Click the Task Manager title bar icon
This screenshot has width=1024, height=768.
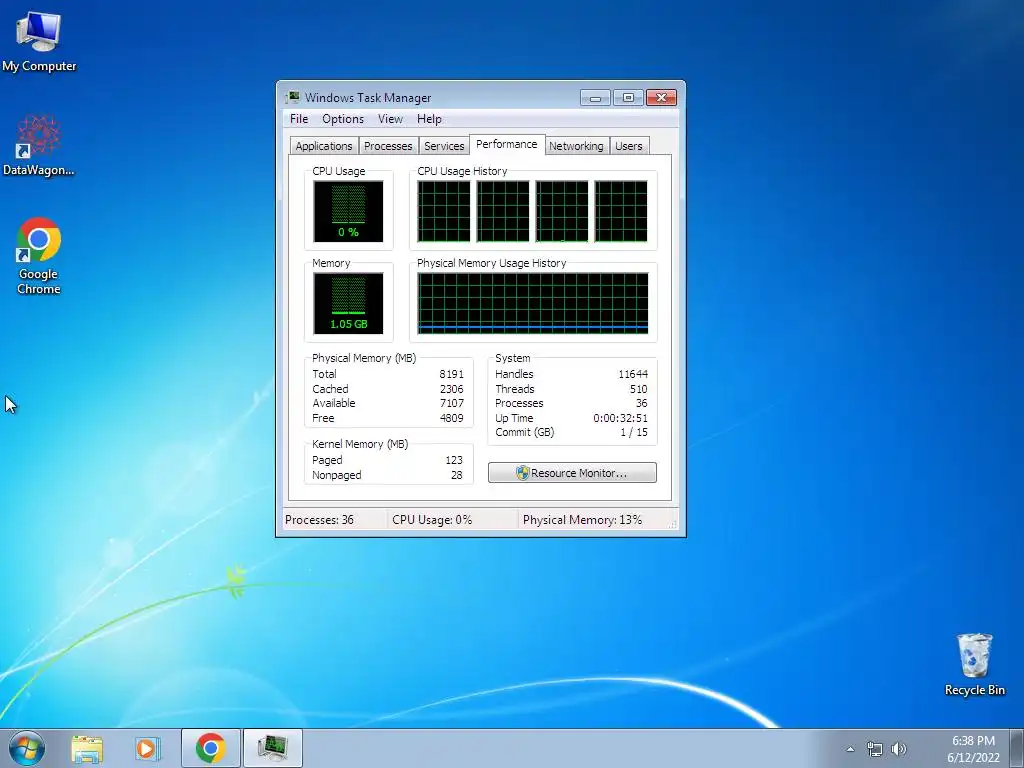pos(293,97)
